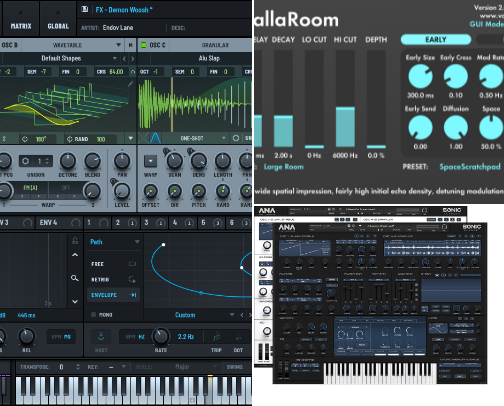
Task: Toggle the M button on the OSC B header
Action: pos(130,45)
